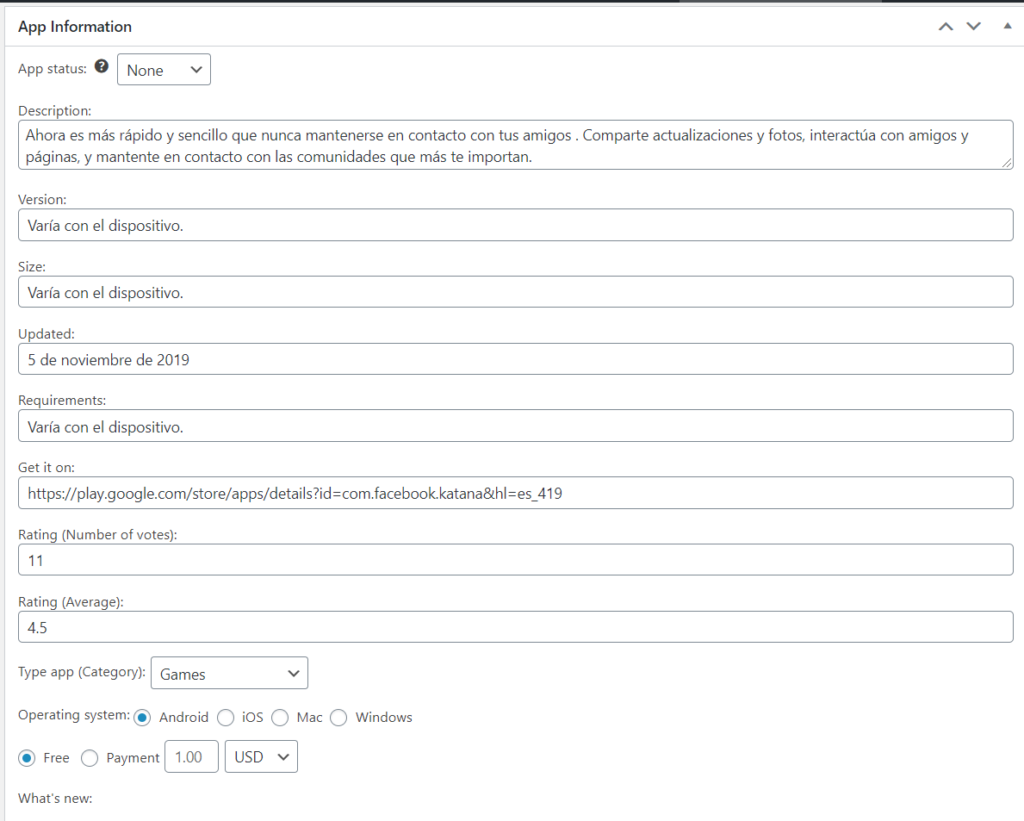Click the Version input field
The width and height of the screenshot is (1024, 821).
(x=516, y=225)
